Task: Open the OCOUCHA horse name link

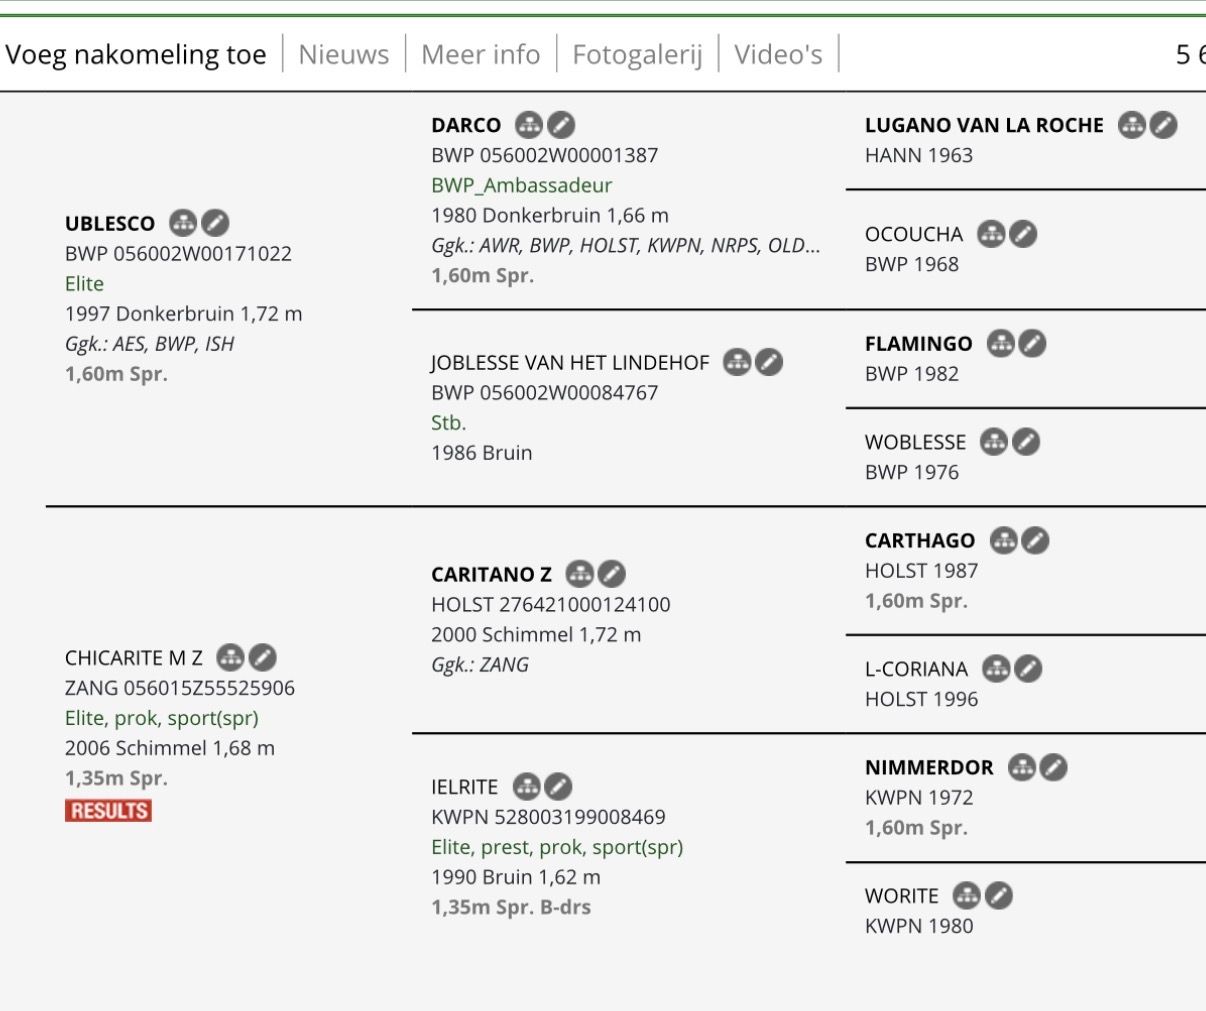Action: coord(914,234)
